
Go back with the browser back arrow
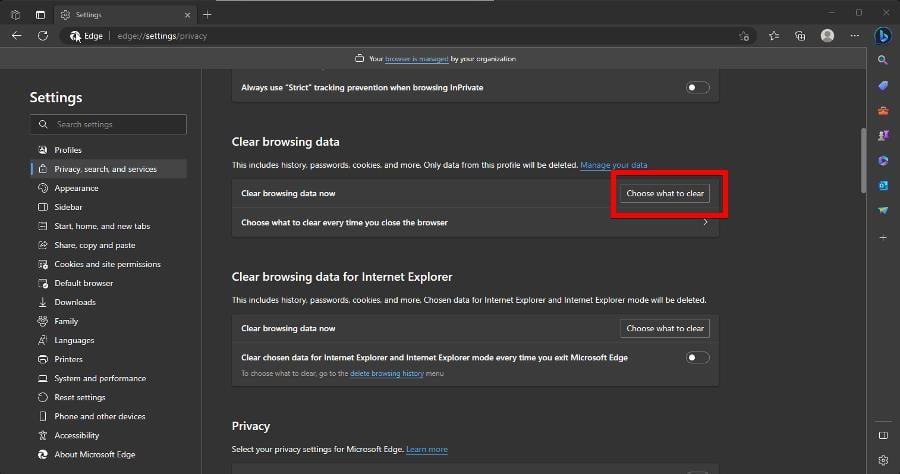(17, 36)
